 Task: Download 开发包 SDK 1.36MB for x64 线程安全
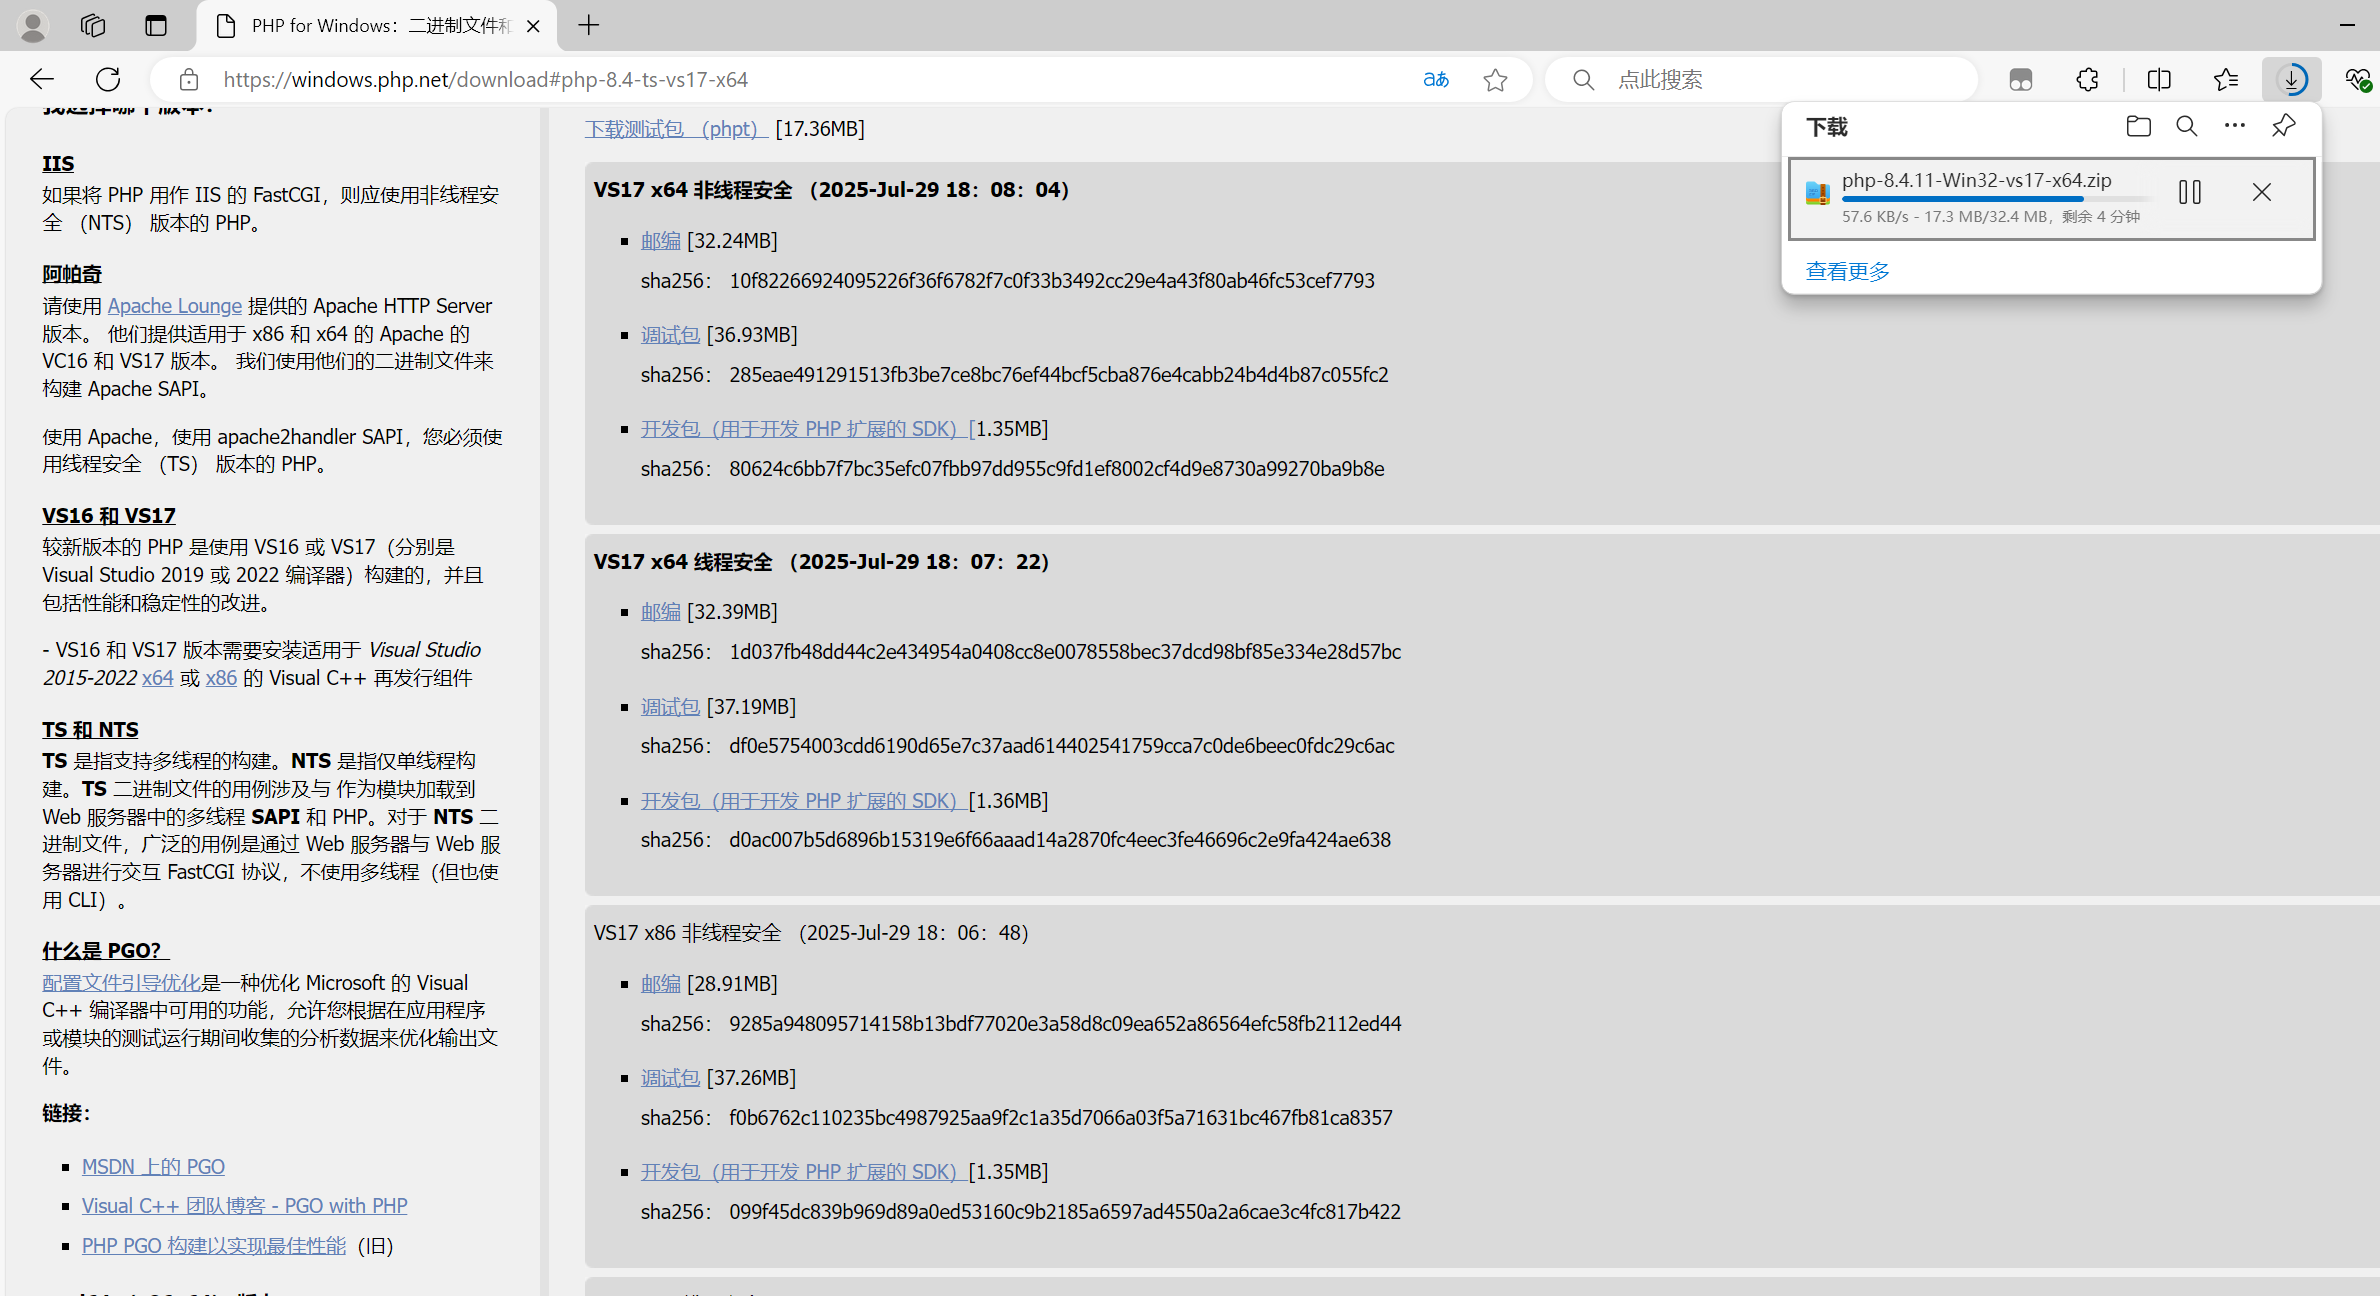[802, 801]
